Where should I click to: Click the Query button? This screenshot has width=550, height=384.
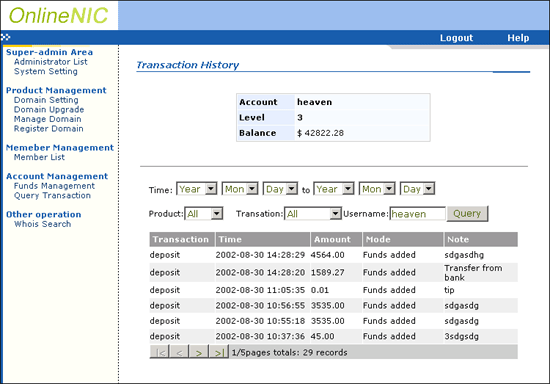click(x=467, y=214)
